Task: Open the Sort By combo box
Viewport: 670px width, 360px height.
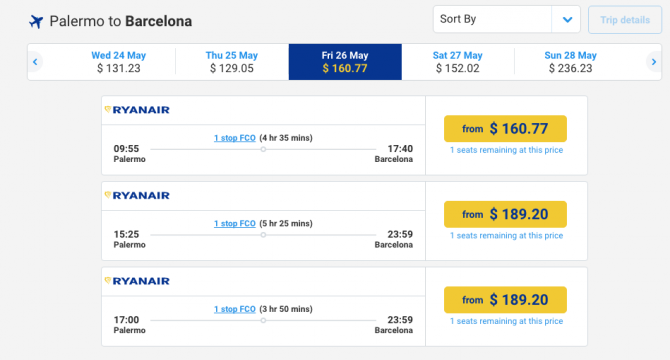Action: 507,19
